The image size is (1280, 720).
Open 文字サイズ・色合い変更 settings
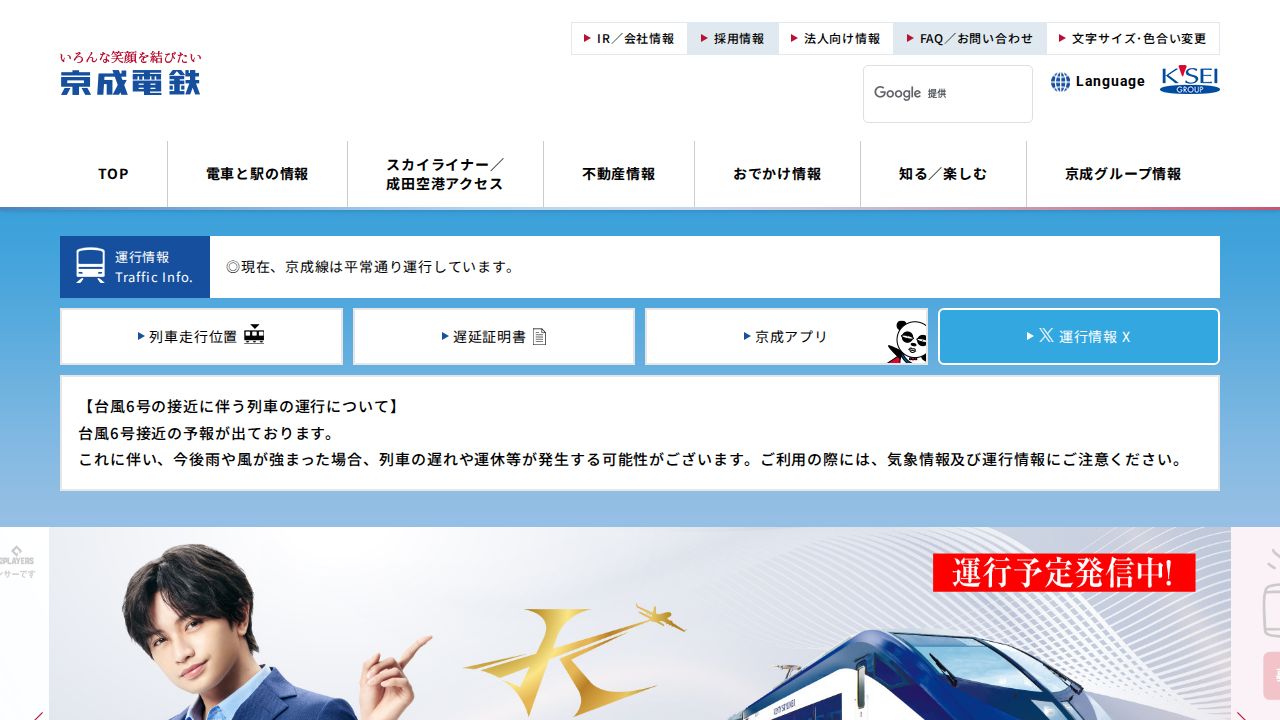[1133, 38]
